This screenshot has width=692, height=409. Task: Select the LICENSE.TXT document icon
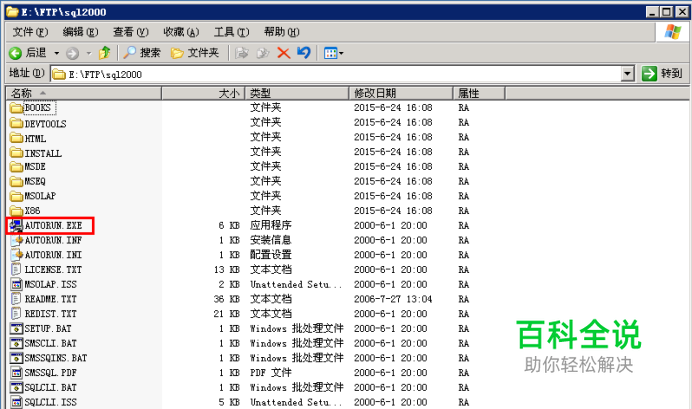(x=16, y=269)
